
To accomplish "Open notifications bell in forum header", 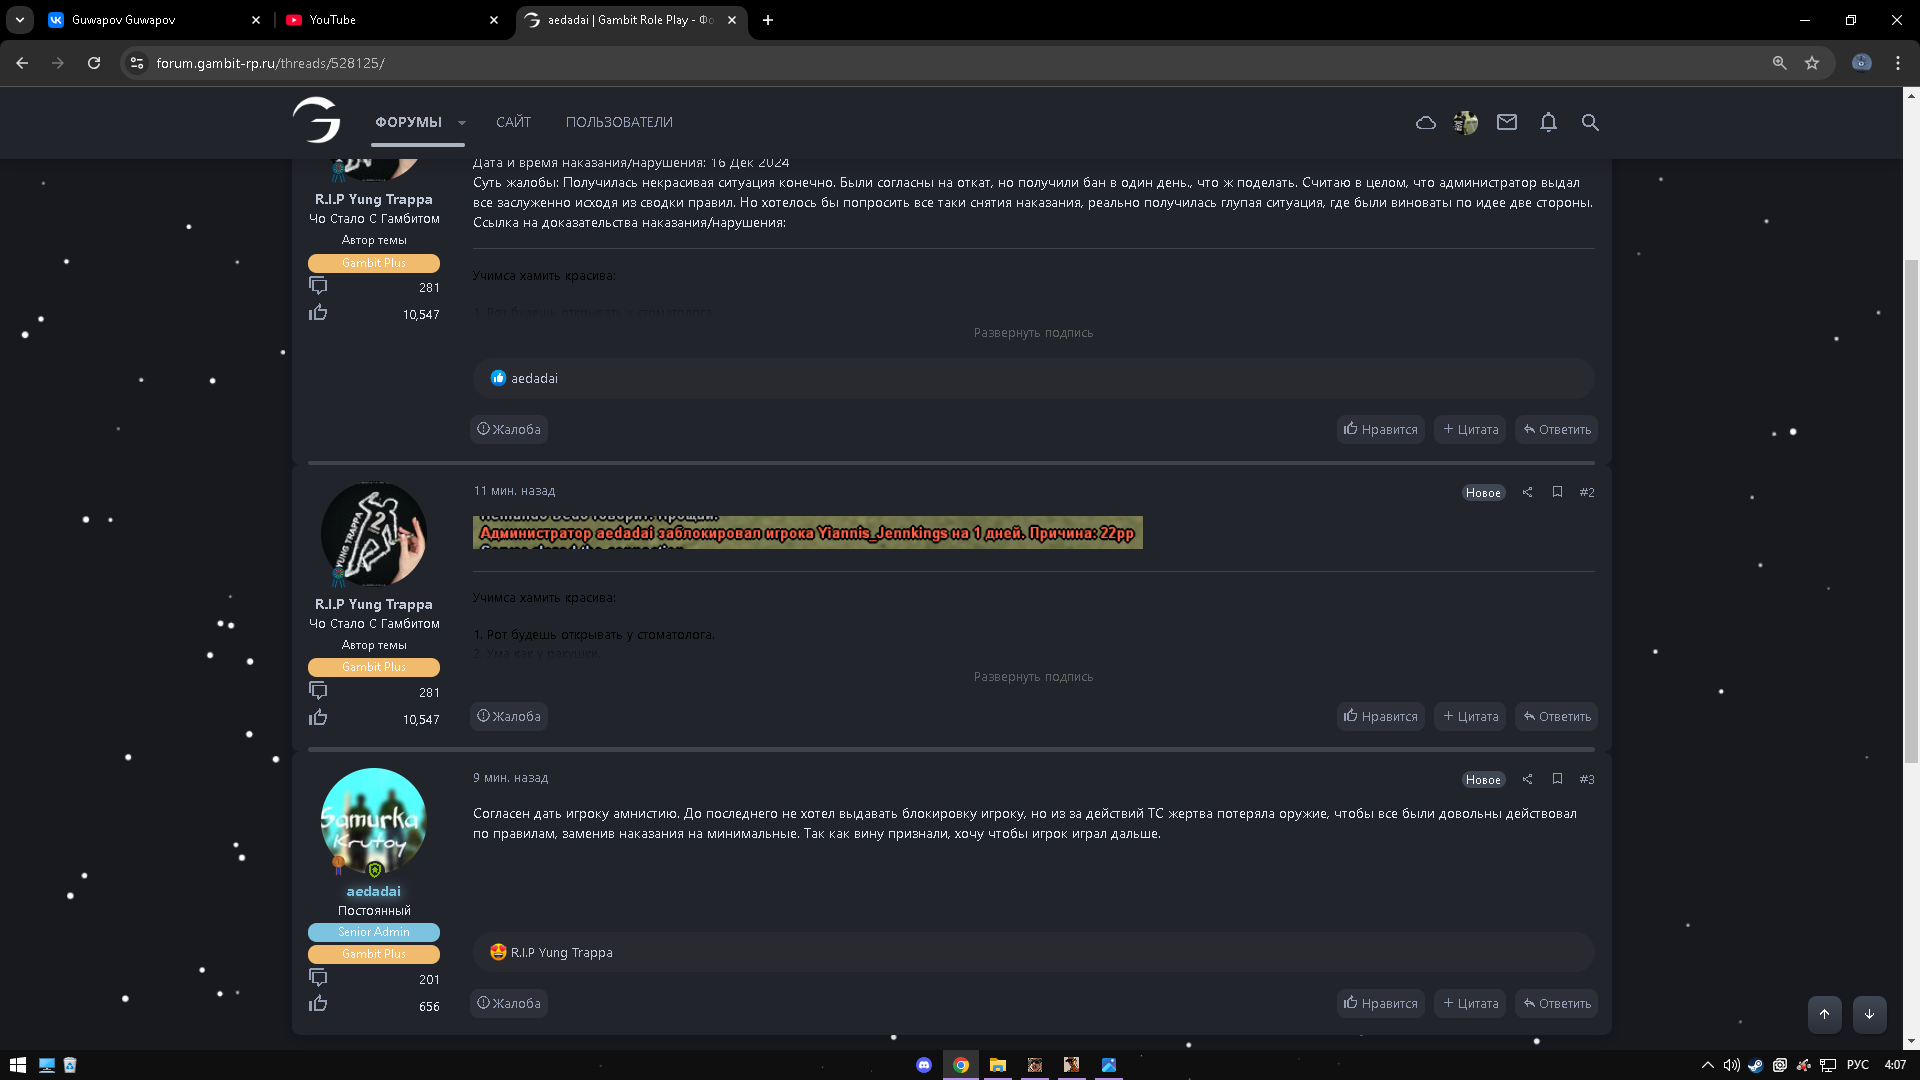I will coord(1548,122).
